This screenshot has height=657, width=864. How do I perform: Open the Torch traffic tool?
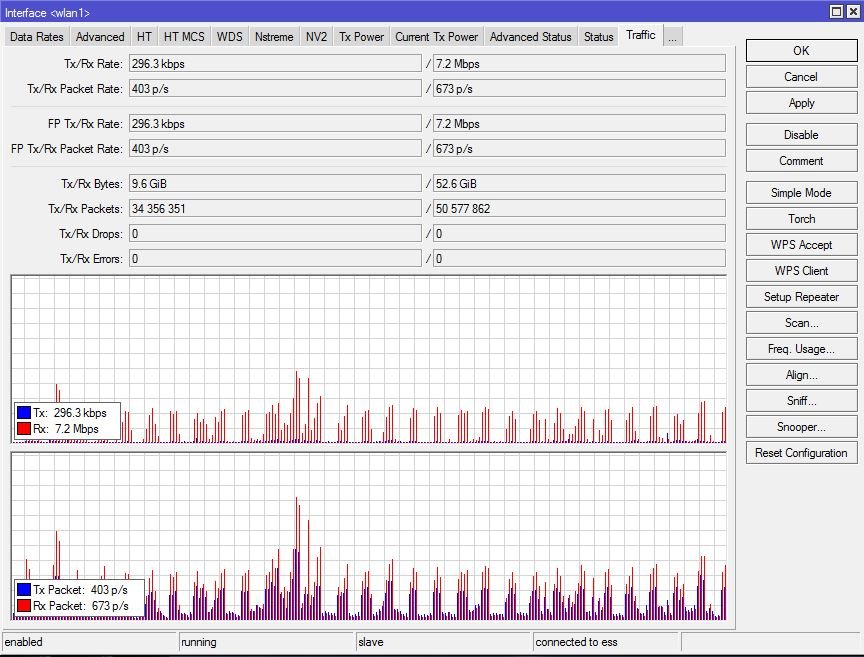(x=801, y=219)
